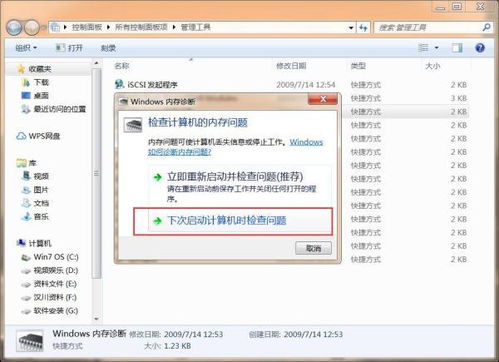The image size is (499, 362).
Task: Click the memory chip icon in dialog
Action: (133, 125)
